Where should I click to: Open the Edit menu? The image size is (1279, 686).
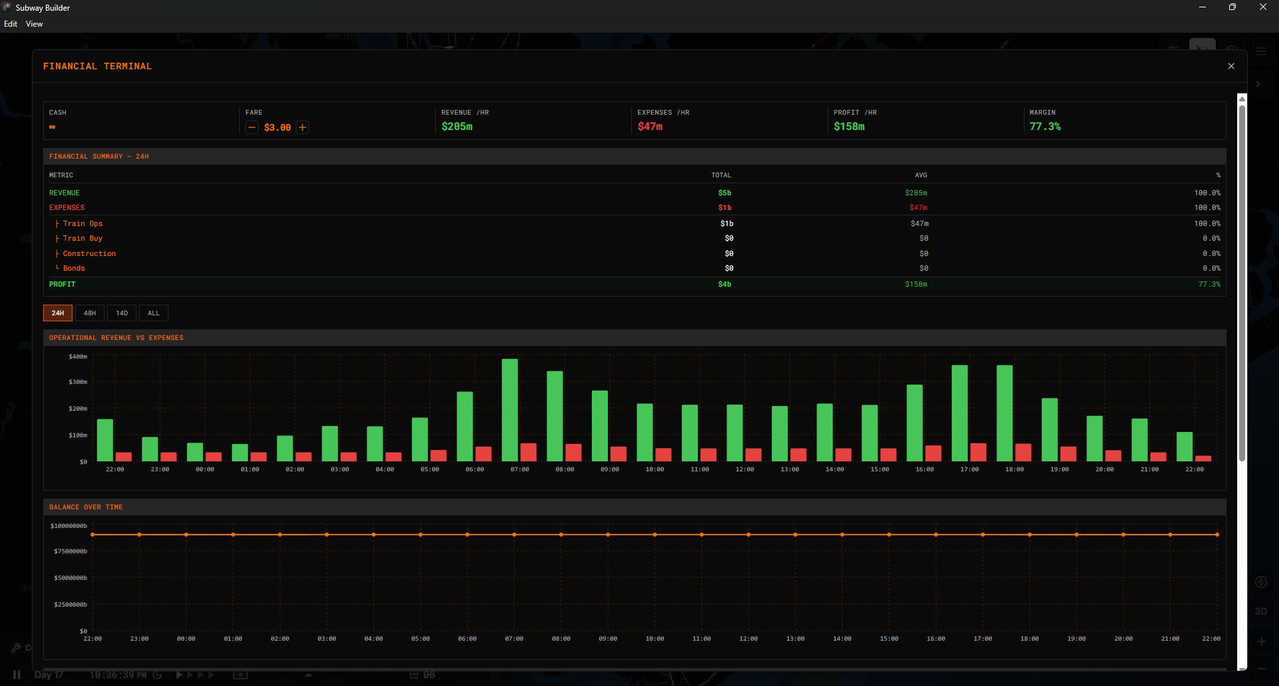point(10,24)
